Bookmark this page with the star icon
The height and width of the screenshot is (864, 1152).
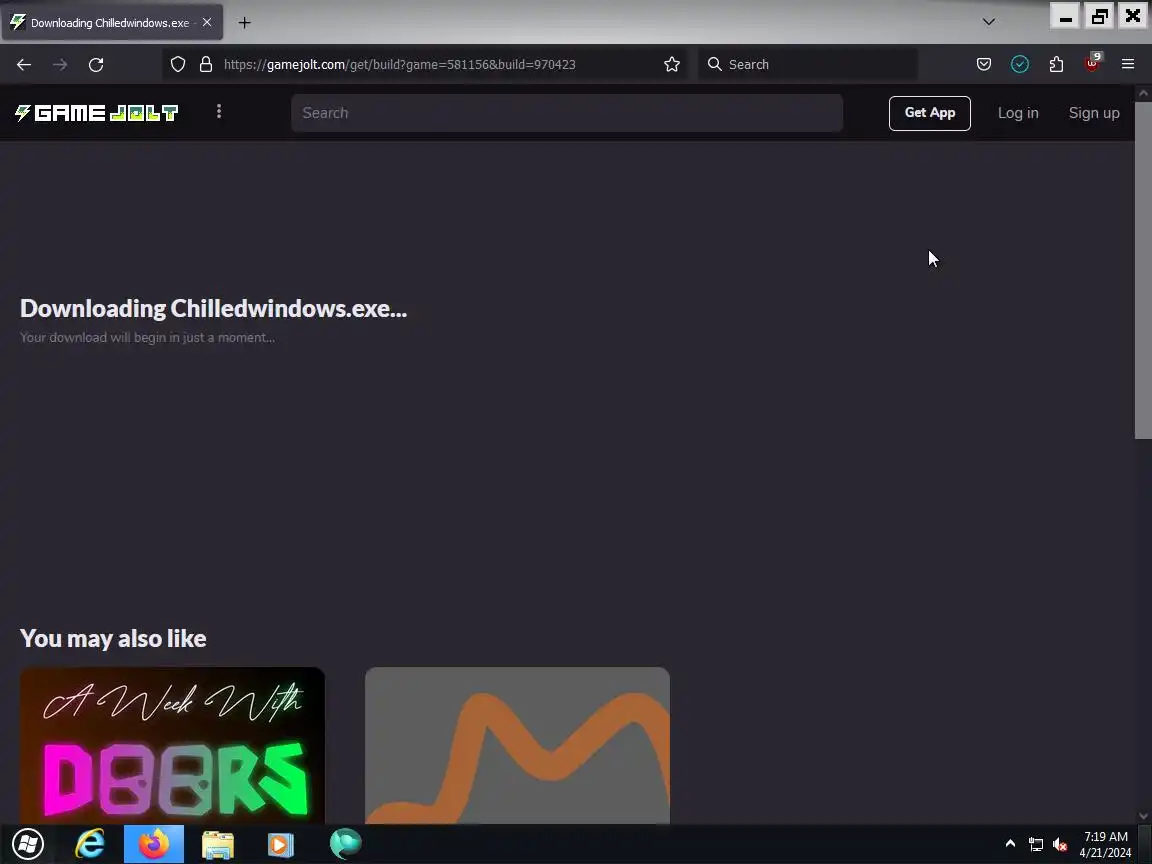click(x=672, y=65)
